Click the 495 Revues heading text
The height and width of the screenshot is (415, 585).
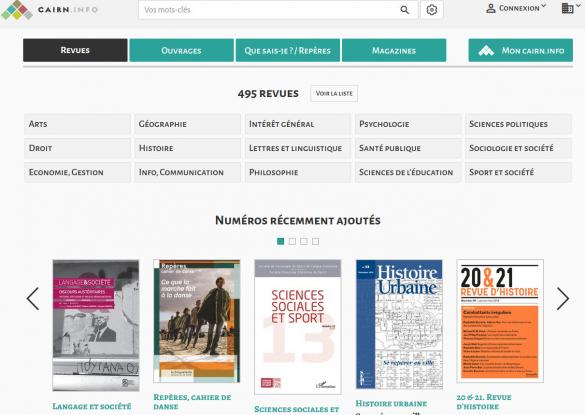[x=268, y=94]
